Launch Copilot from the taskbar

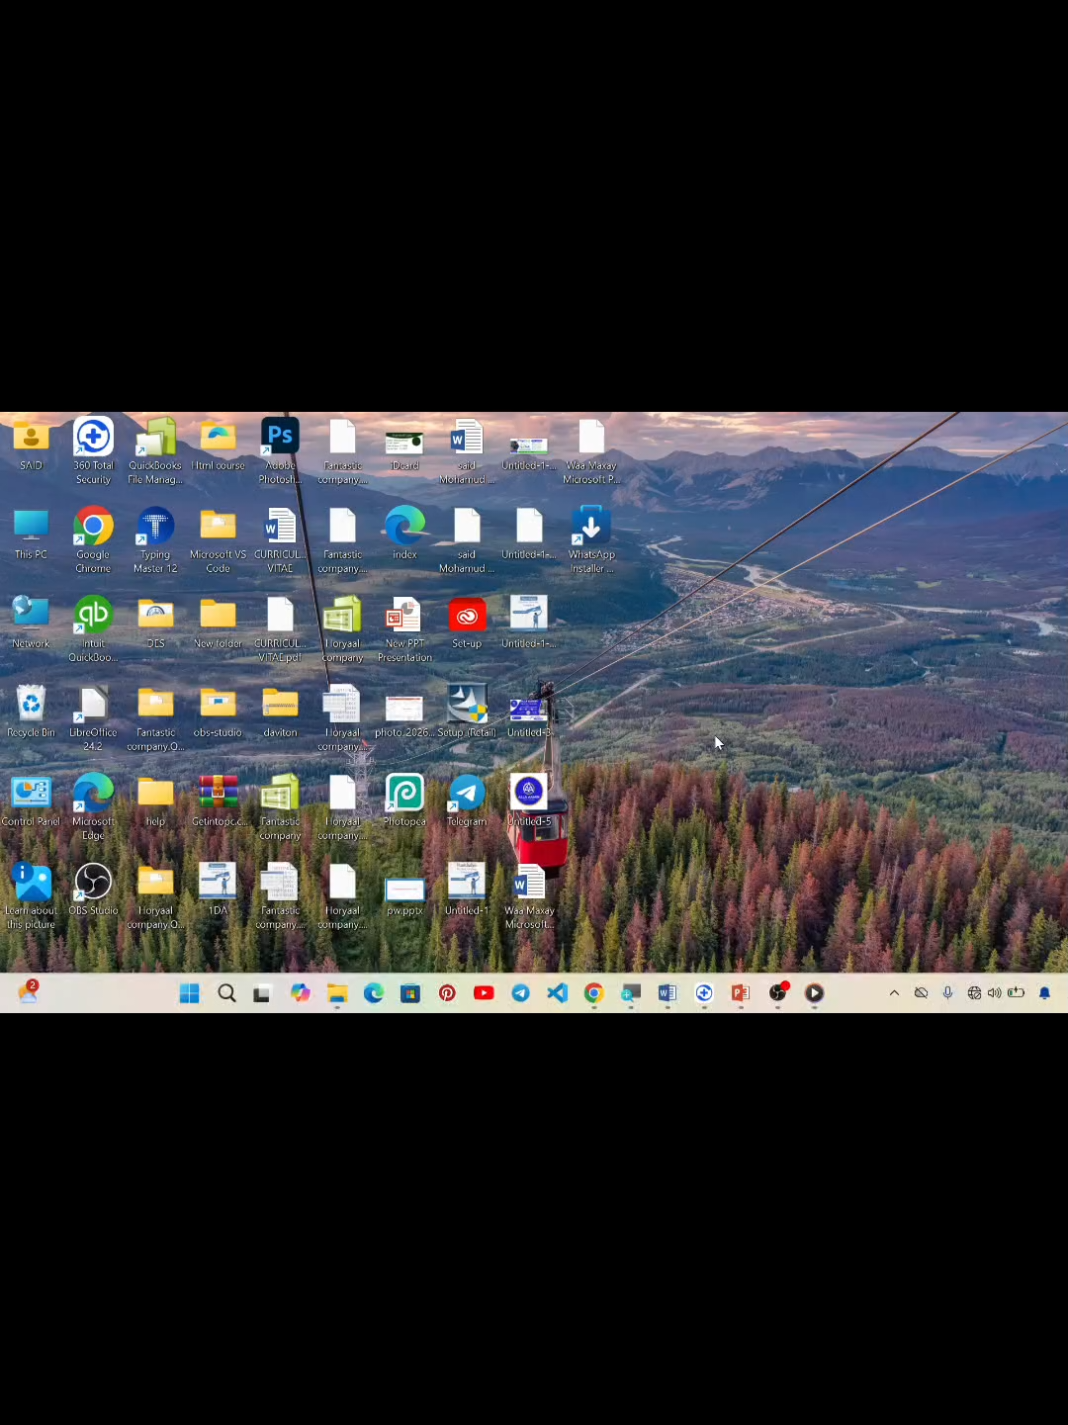tap(300, 993)
